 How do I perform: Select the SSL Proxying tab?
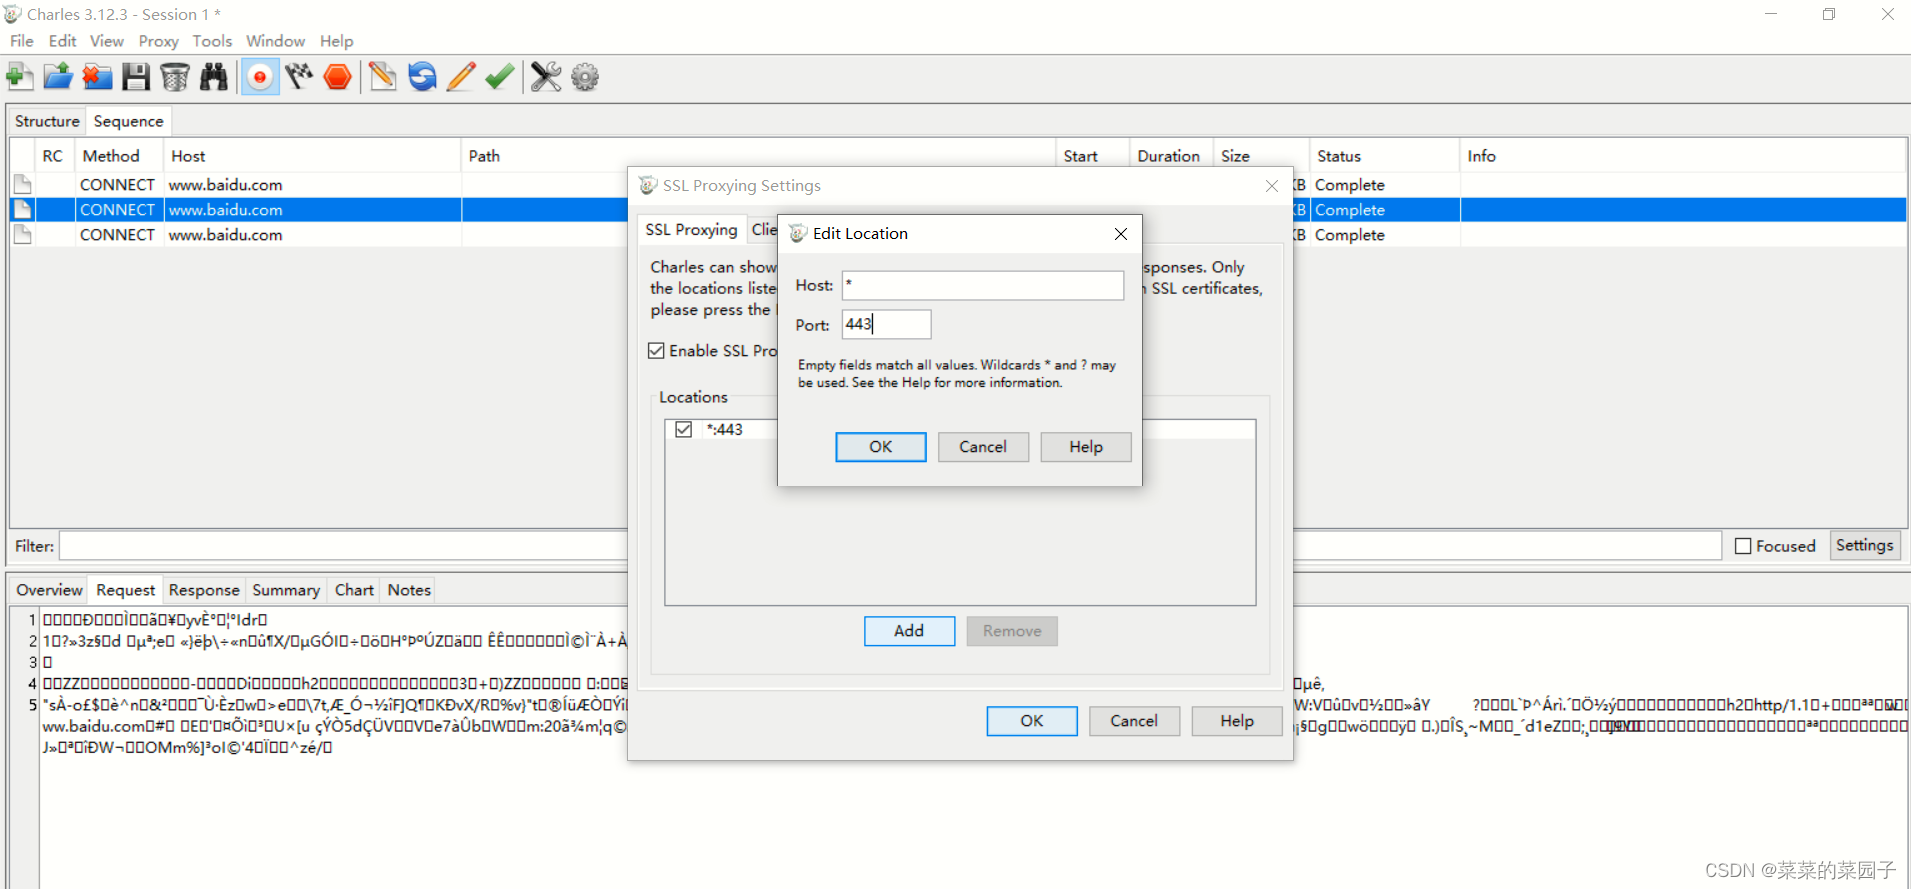[x=691, y=229]
